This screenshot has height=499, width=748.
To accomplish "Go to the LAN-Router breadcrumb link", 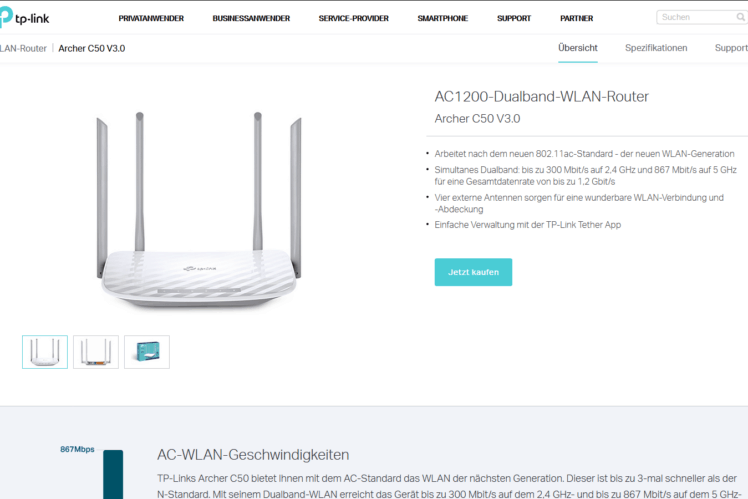I will pos(23,48).
